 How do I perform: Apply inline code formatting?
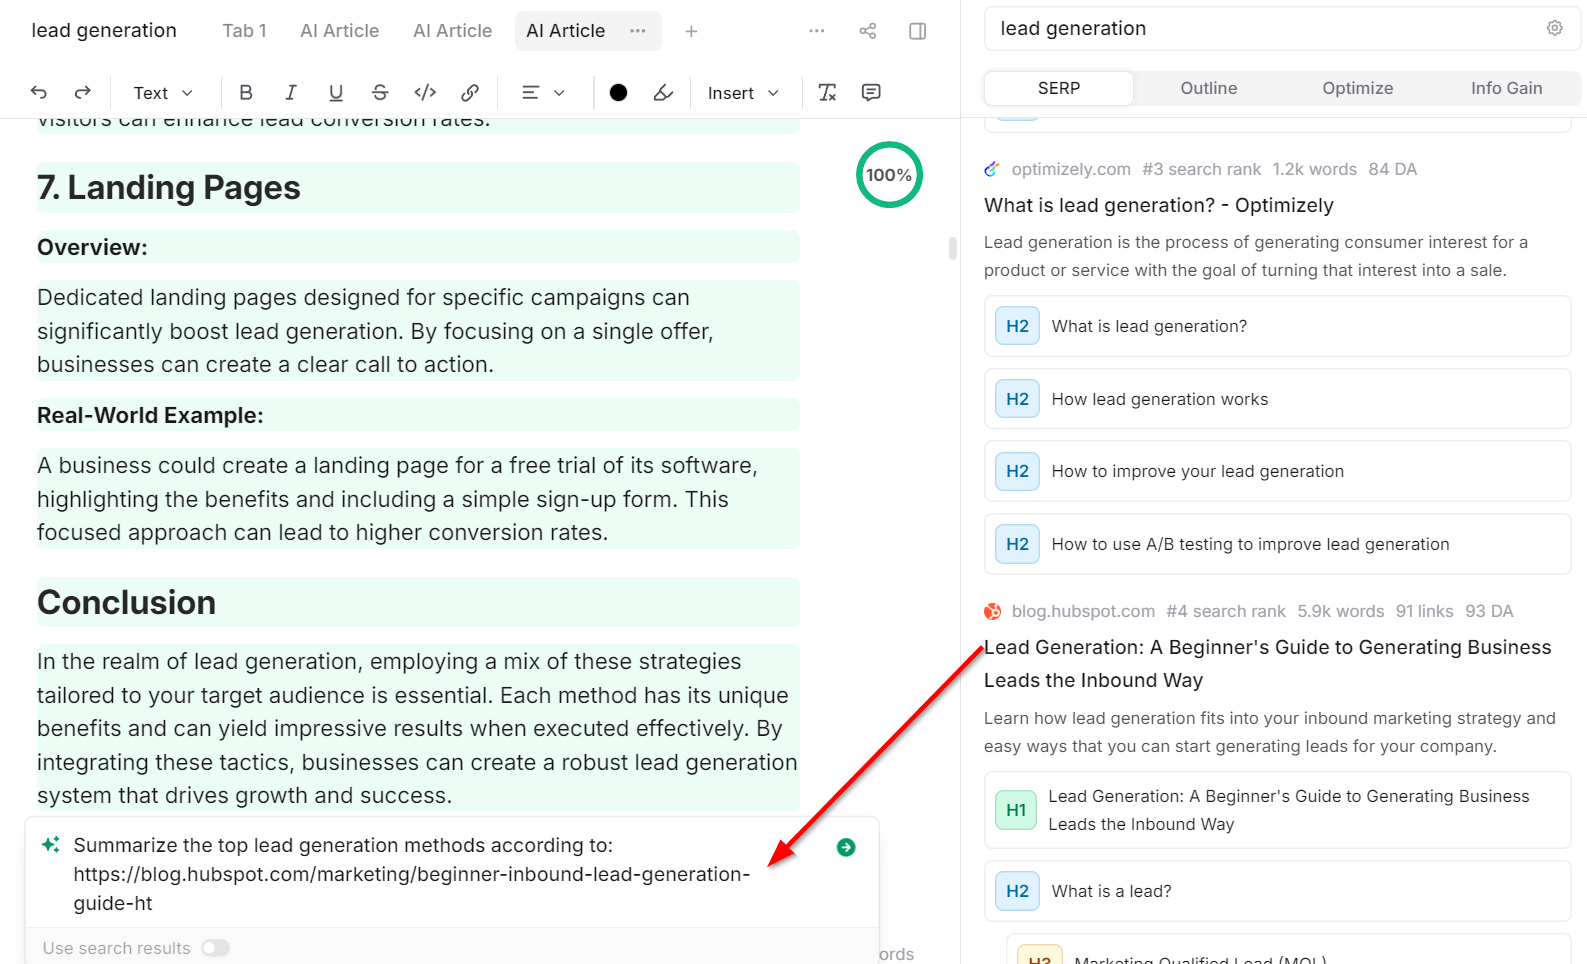pyautogui.click(x=425, y=92)
